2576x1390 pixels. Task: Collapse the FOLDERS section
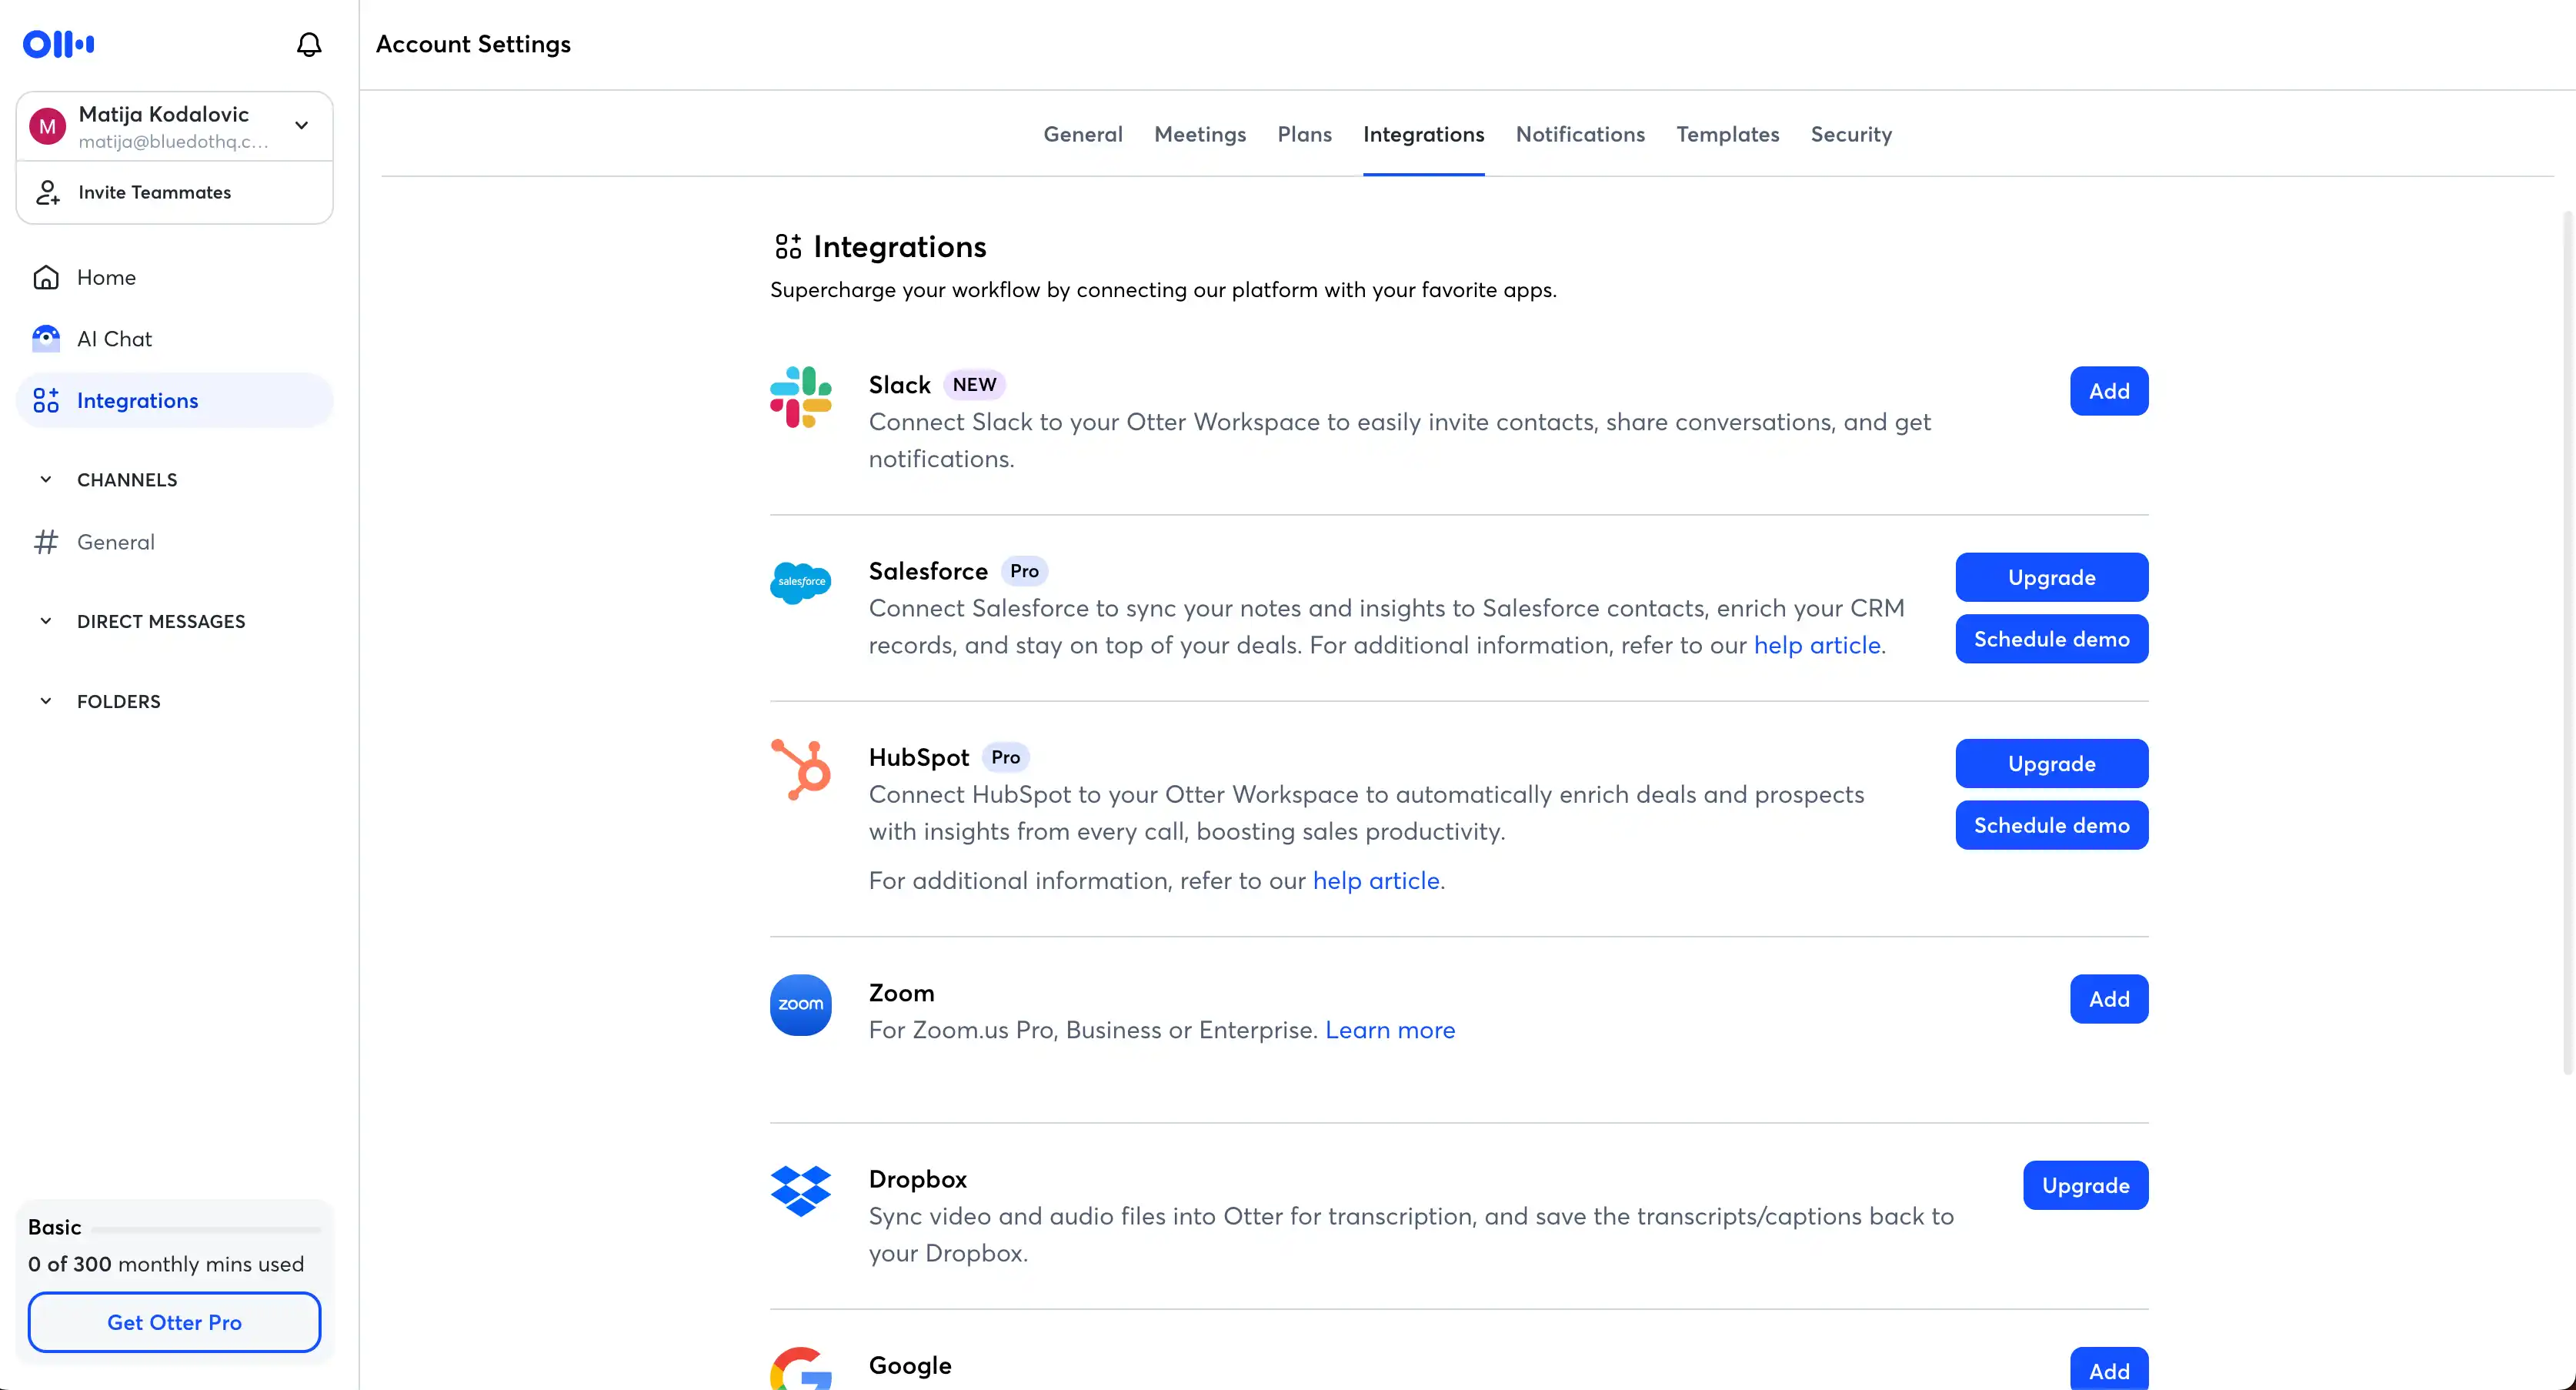point(45,700)
